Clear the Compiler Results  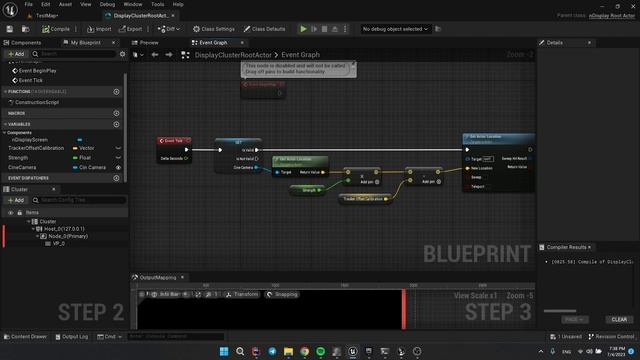619,320
